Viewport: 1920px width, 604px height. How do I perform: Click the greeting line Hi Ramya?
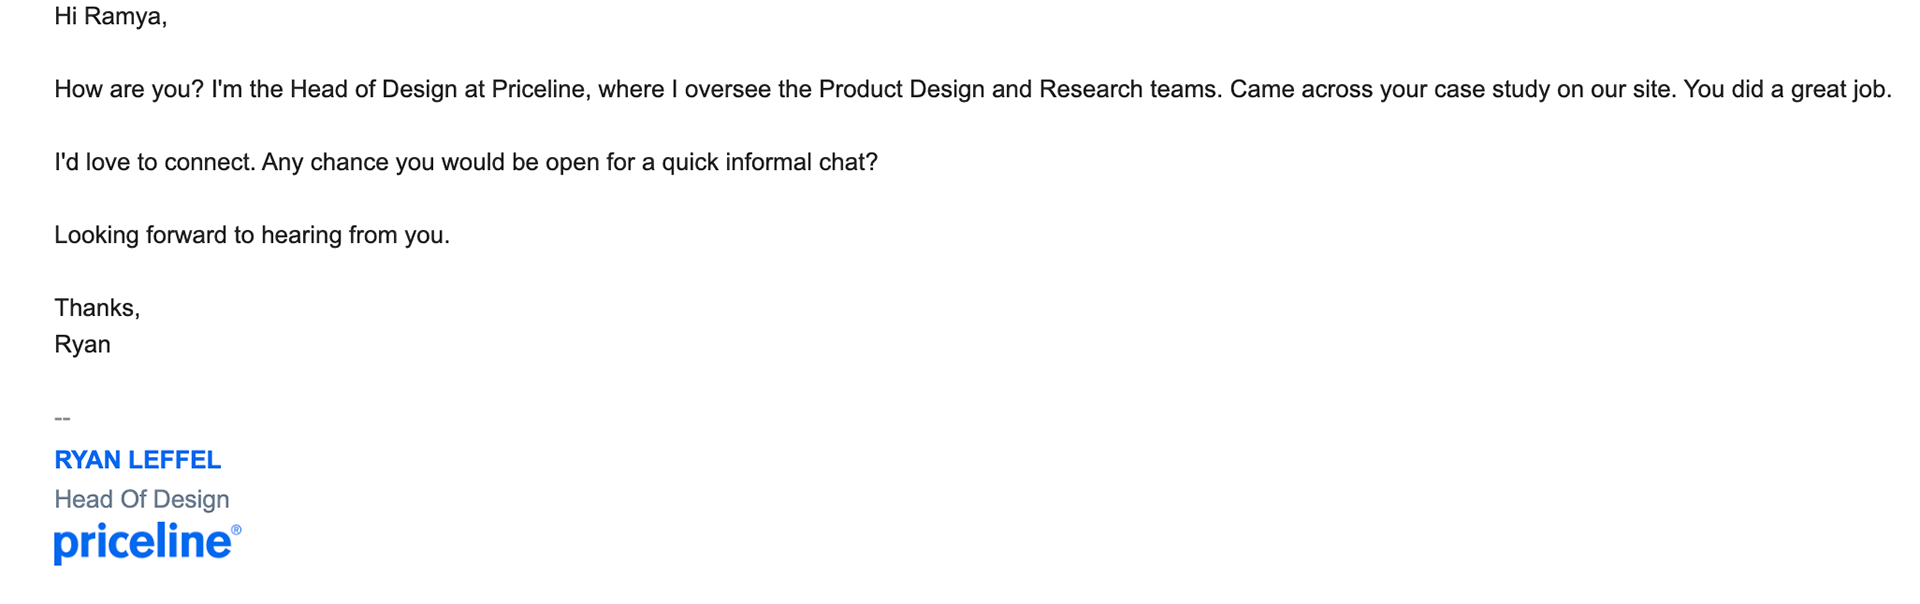pyautogui.click(x=110, y=17)
